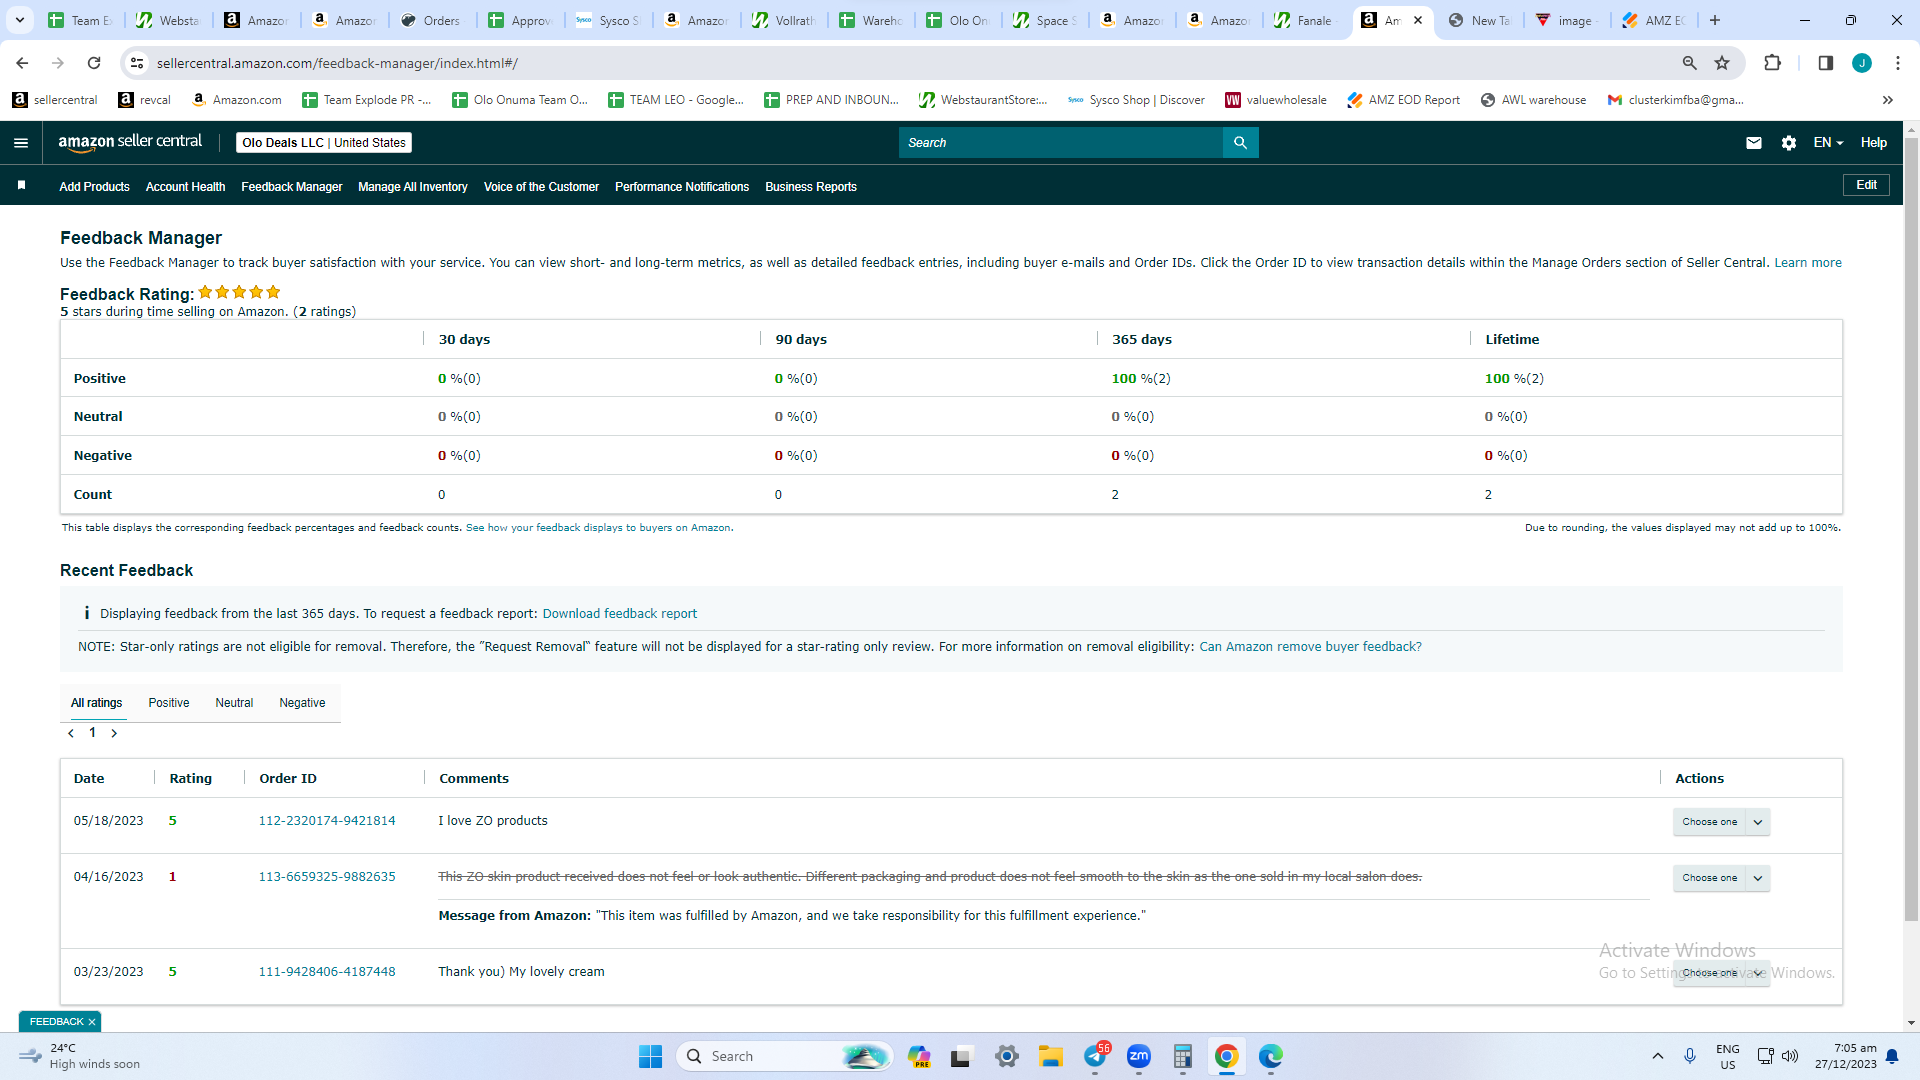Open Chrome from the taskbar
The width and height of the screenshot is (1920, 1080).
click(1226, 1056)
